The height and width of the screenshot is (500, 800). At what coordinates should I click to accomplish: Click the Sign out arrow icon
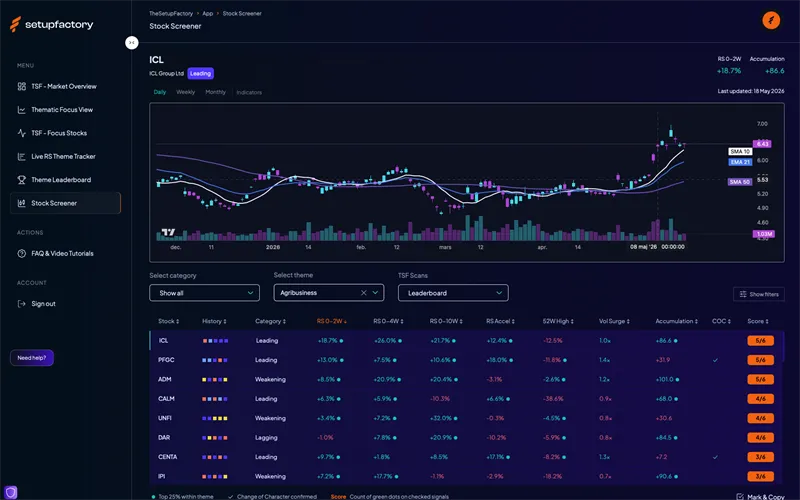click(x=21, y=304)
